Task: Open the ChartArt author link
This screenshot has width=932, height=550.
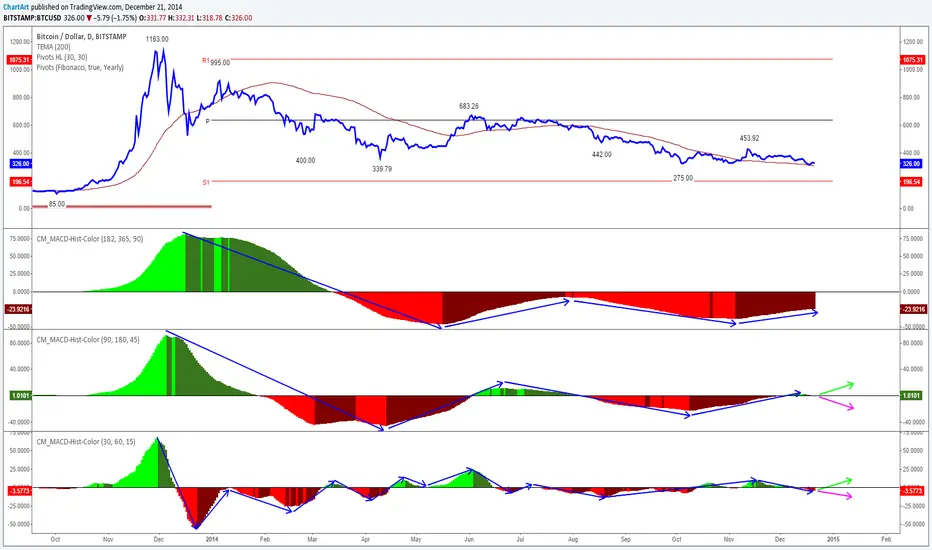Action: tap(15, 7)
